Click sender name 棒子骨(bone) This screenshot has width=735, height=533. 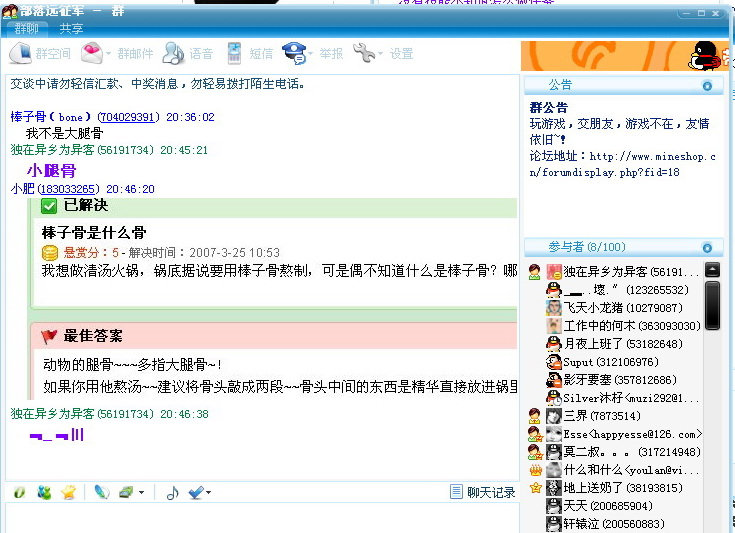(51, 117)
